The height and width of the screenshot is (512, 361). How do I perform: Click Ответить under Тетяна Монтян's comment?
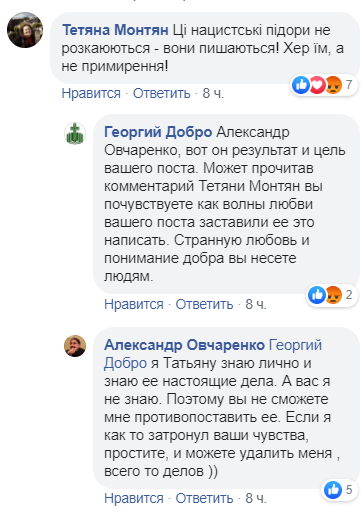(162, 93)
